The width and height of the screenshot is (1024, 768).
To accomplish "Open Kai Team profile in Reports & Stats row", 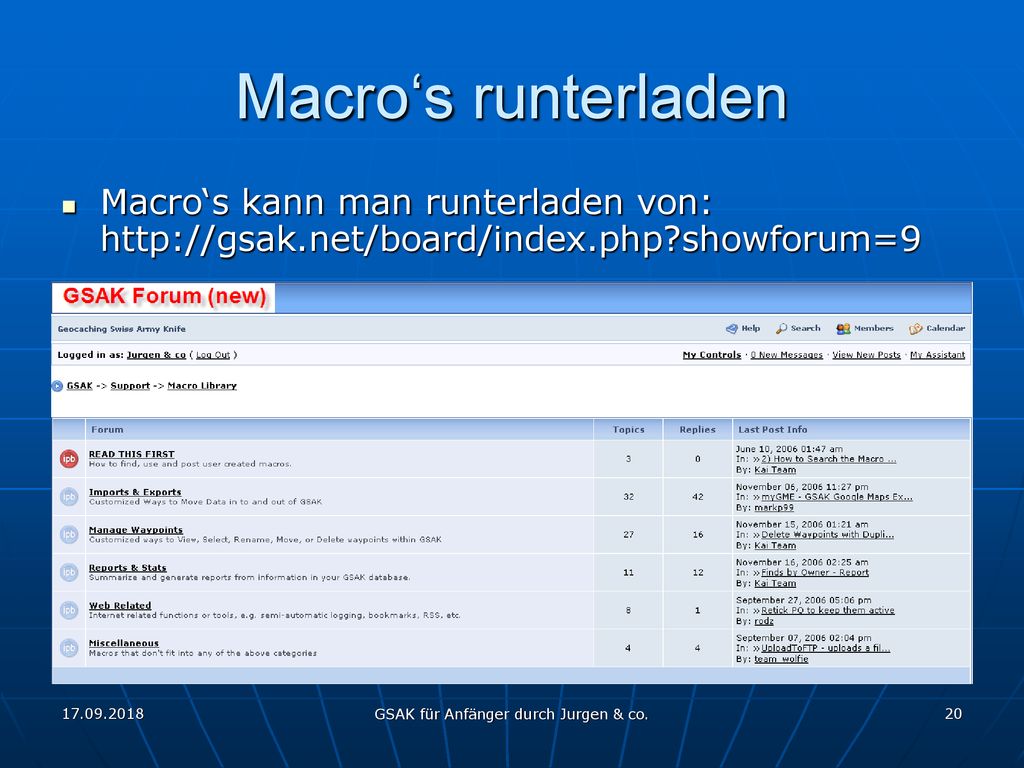I will [x=775, y=583].
